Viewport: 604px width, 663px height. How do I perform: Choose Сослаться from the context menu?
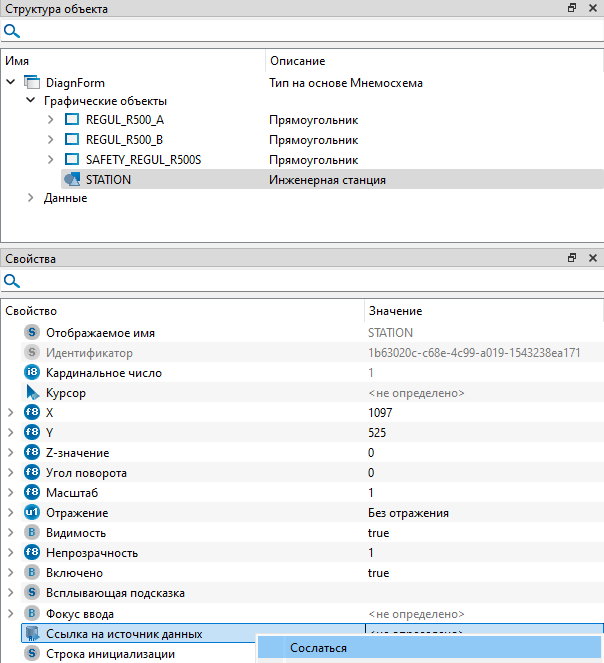318,648
